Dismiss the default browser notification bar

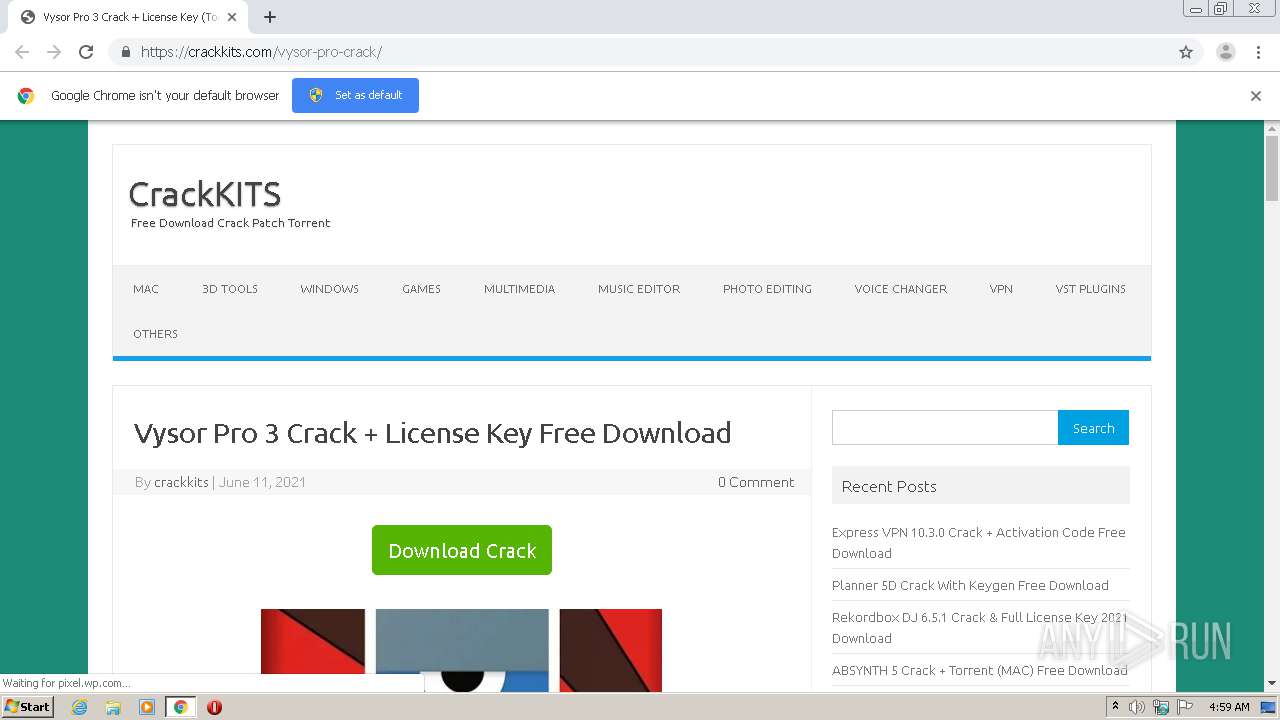coord(1256,96)
